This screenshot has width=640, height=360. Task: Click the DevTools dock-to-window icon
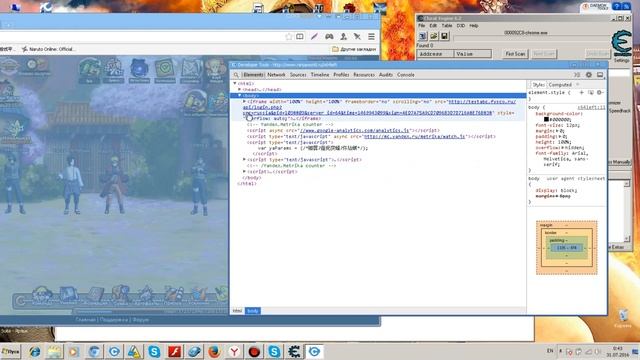(x=600, y=75)
